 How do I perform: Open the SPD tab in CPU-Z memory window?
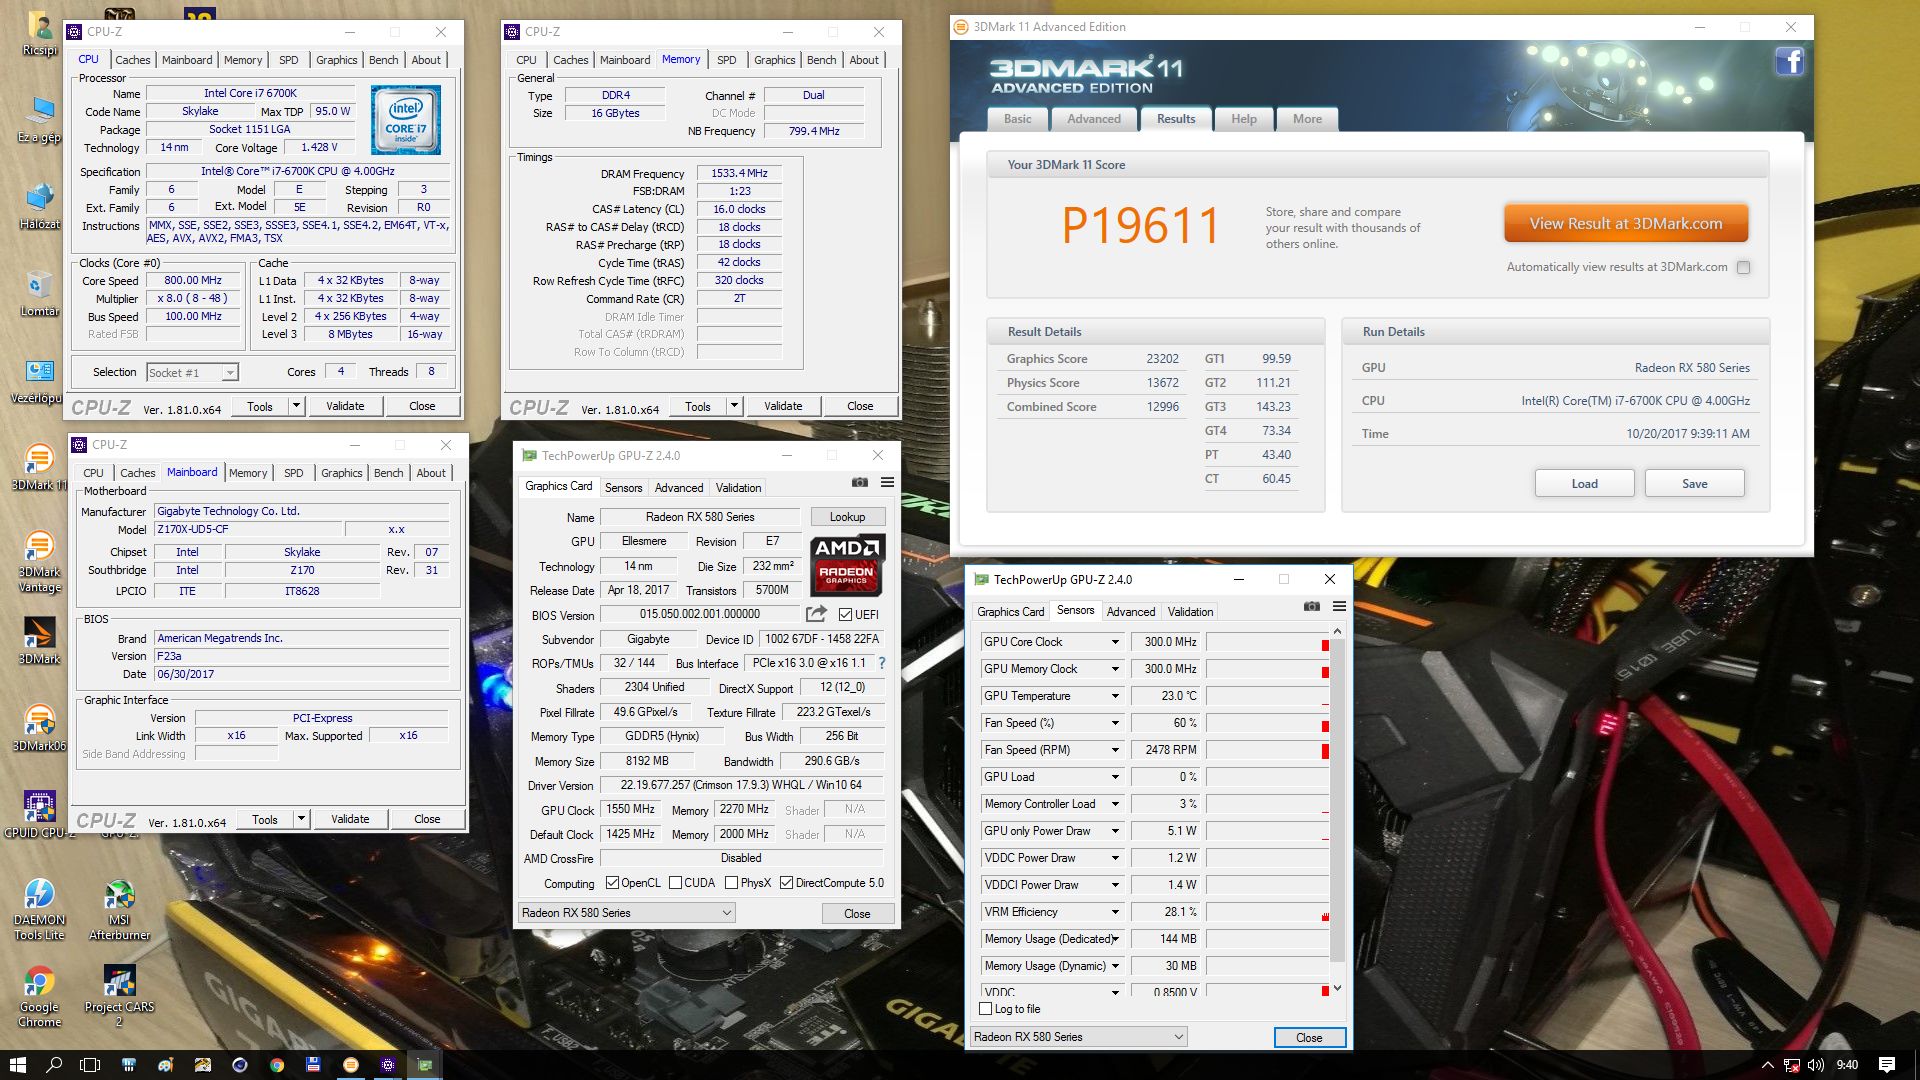point(726,60)
